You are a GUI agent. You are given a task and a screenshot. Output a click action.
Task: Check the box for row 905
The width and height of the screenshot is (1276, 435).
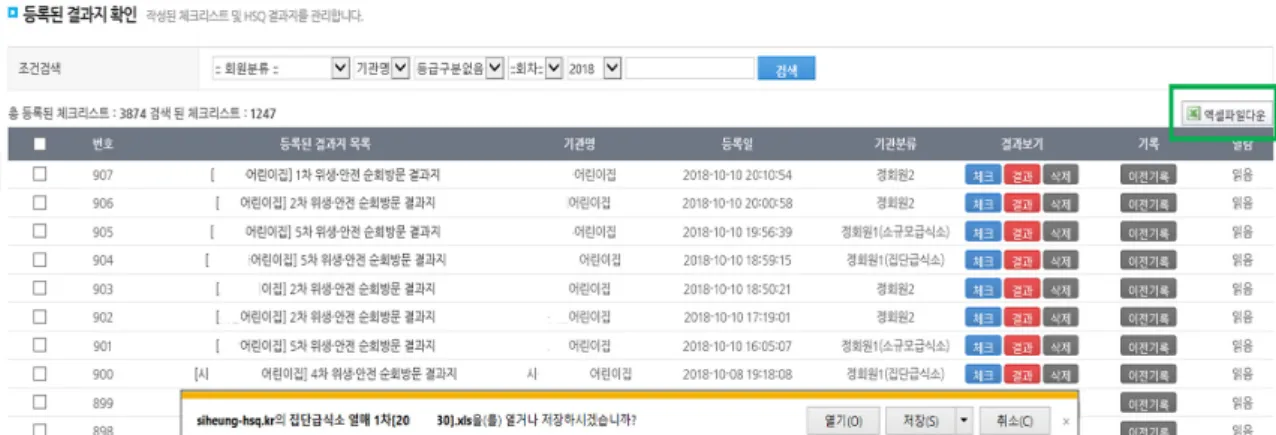(40, 231)
